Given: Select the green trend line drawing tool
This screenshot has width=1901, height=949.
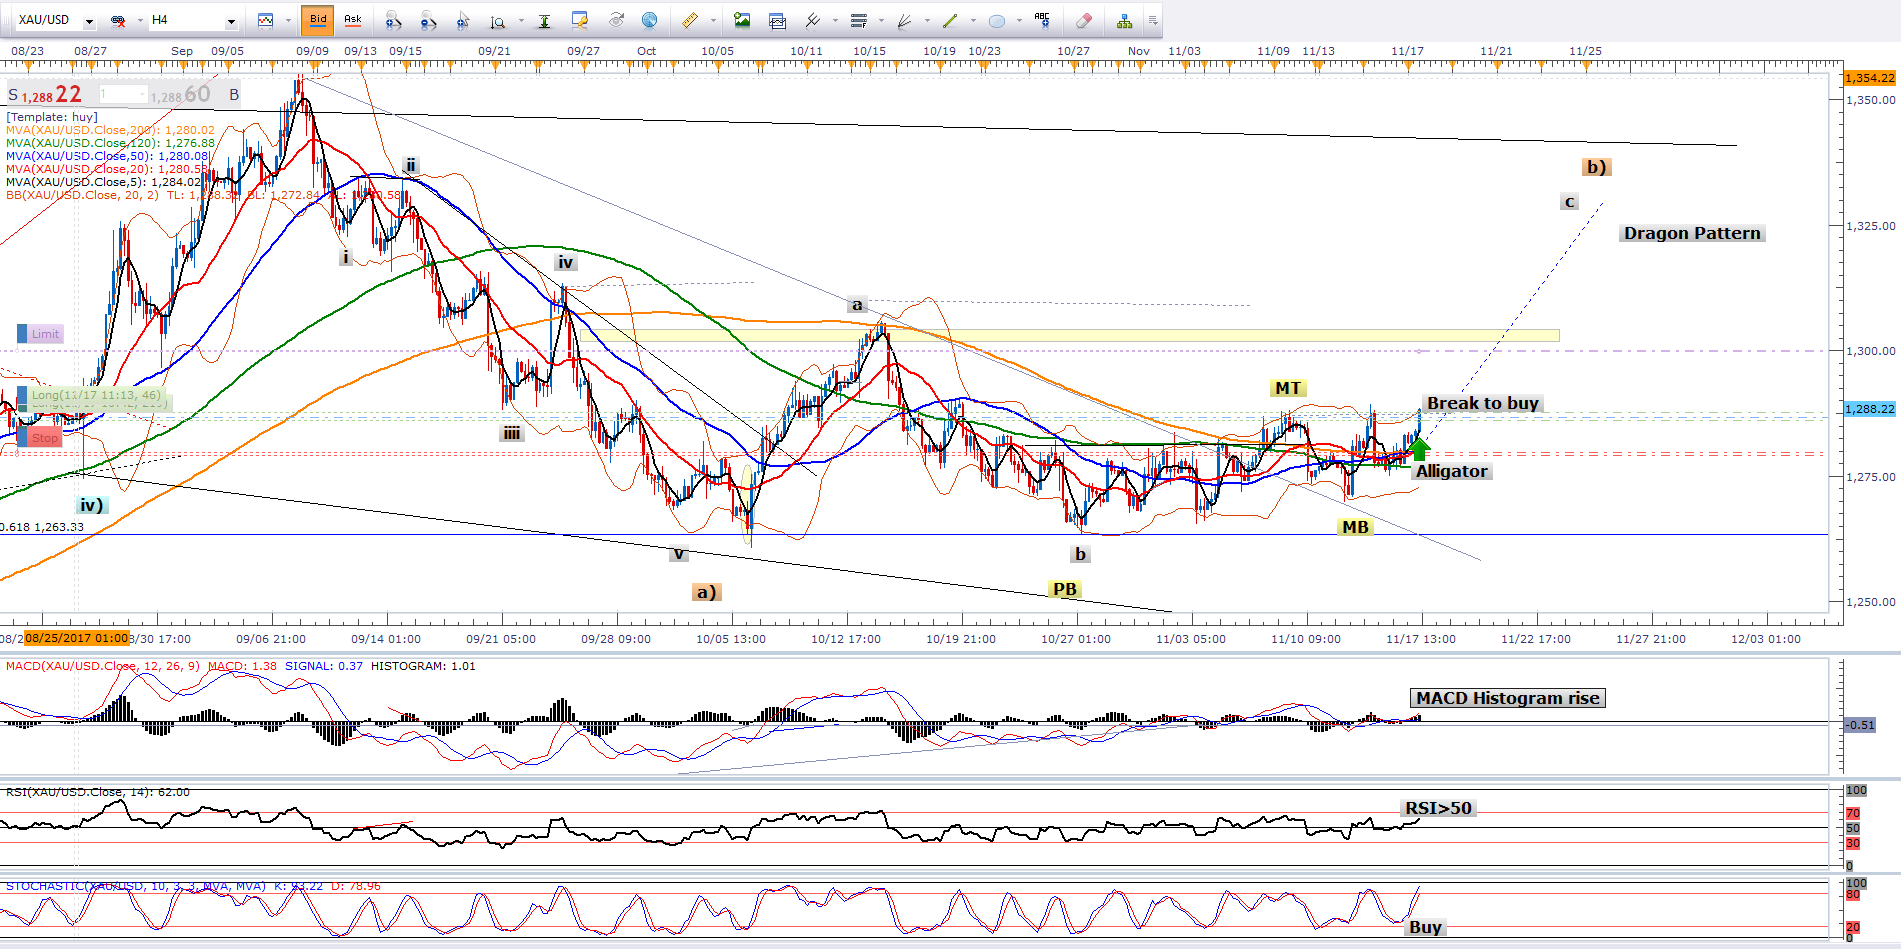Looking at the screenshot, I should tap(950, 20).
